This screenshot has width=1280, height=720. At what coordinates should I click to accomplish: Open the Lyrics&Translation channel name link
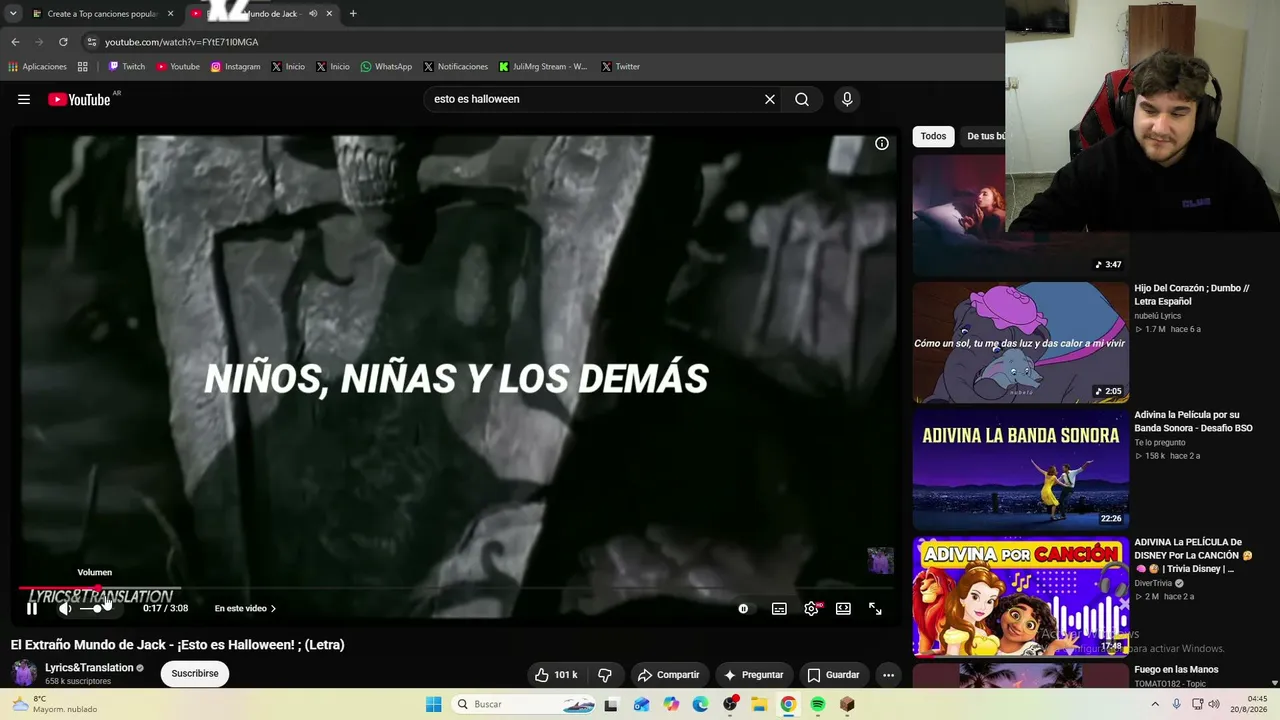(x=89, y=668)
